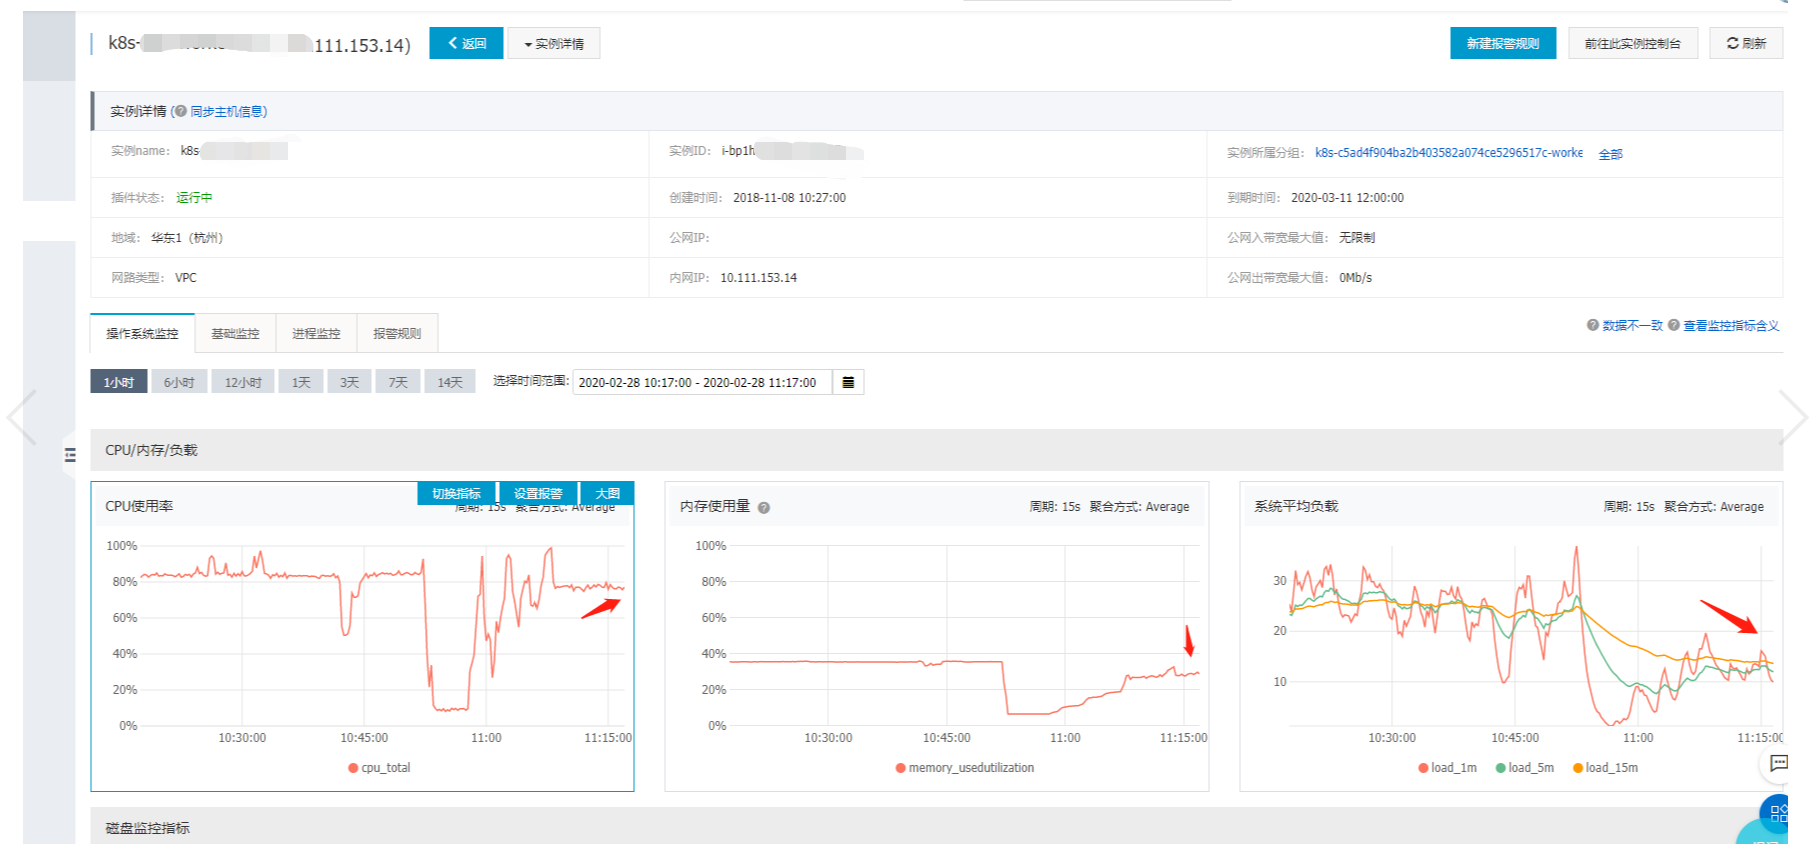Select the 12小时 time range

pos(243,382)
